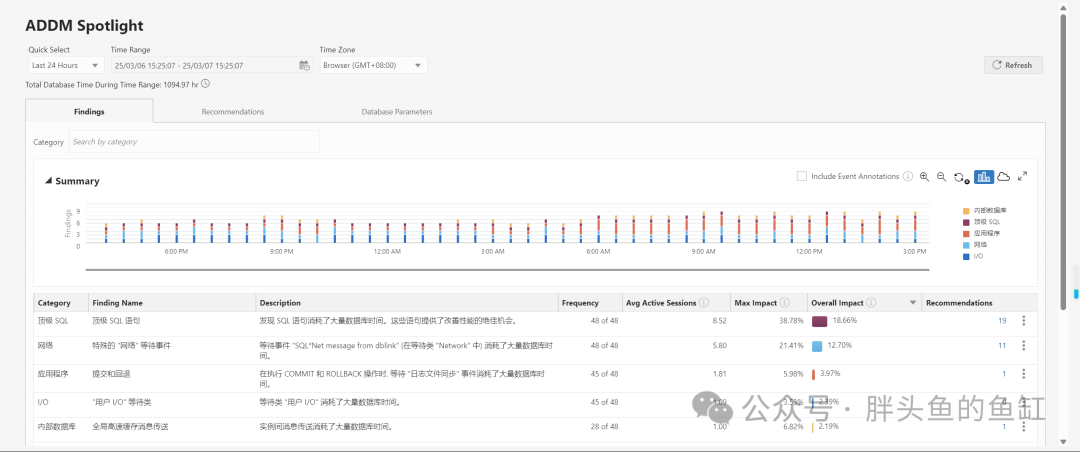Open the Time Zone Browser dropdown

click(373, 65)
